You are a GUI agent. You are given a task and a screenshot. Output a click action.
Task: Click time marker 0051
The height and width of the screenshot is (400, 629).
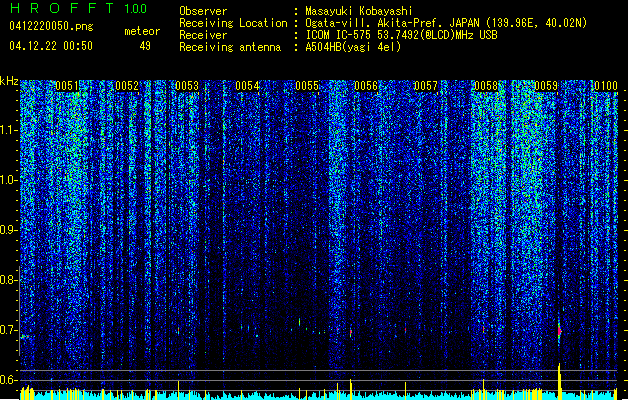(x=67, y=86)
